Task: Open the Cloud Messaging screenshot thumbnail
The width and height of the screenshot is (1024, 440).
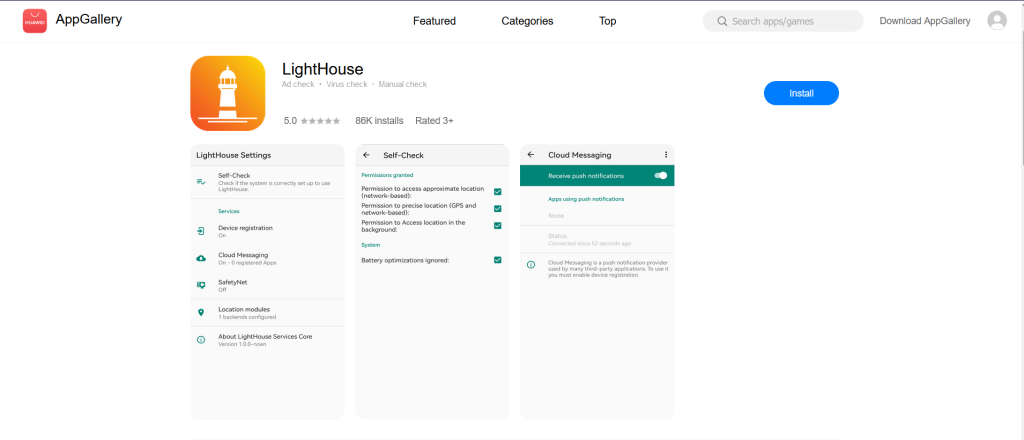Action: pos(597,281)
